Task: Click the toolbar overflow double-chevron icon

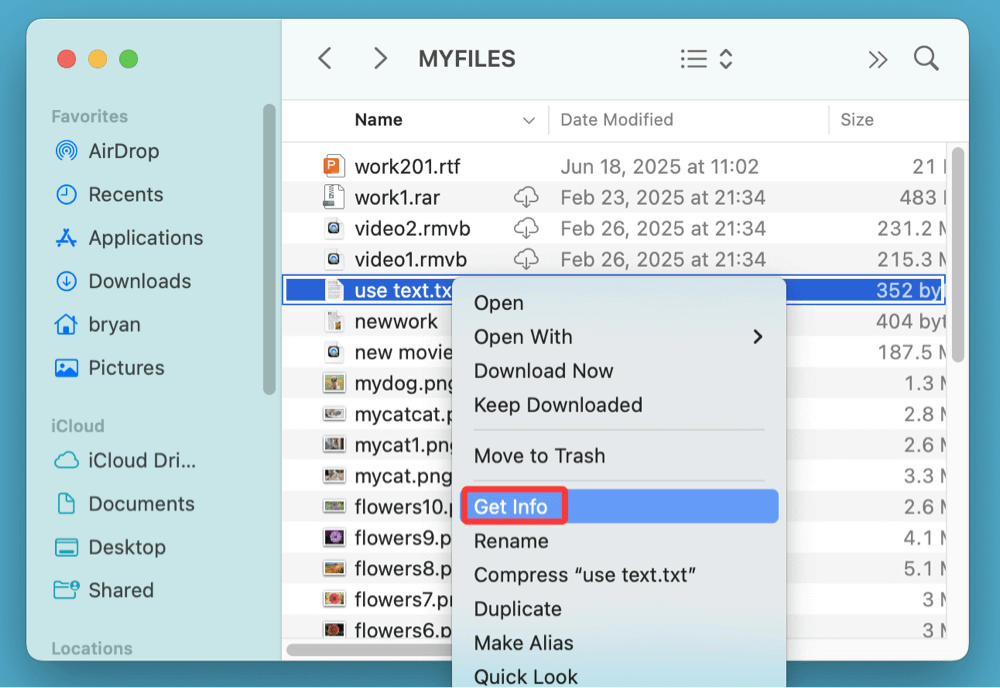Action: pyautogui.click(x=877, y=58)
